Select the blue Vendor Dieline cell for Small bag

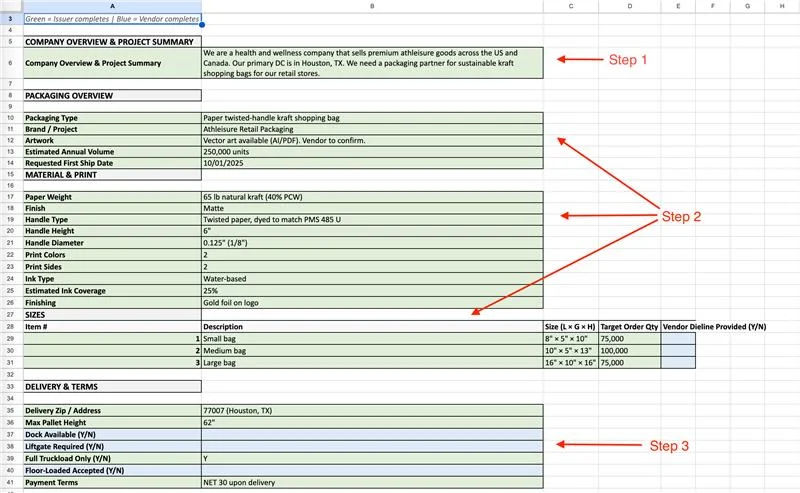678,340
